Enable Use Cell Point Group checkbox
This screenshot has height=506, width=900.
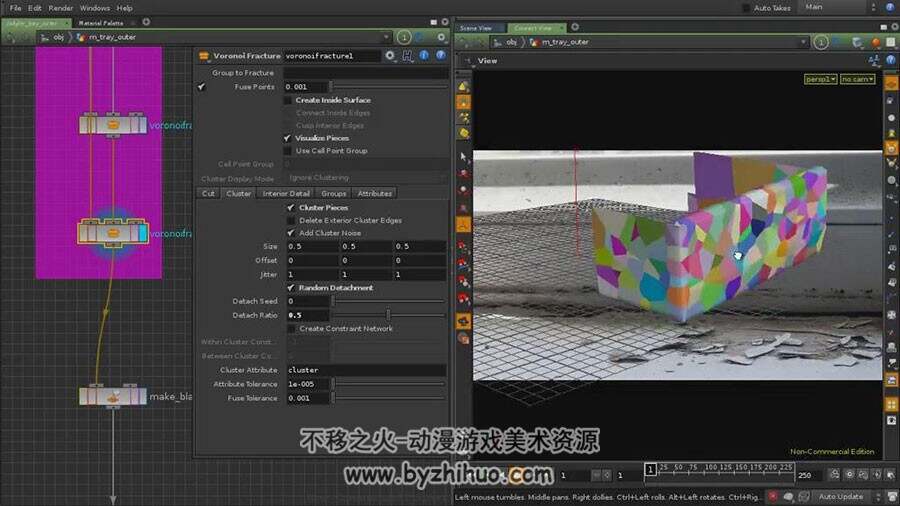pos(288,151)
